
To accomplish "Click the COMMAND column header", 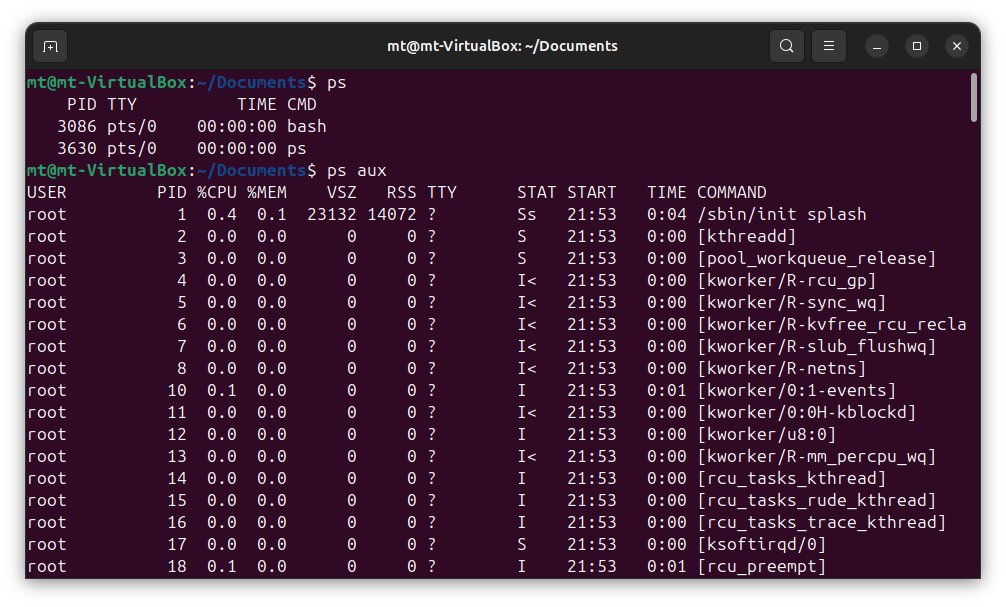I will [731, 192].
